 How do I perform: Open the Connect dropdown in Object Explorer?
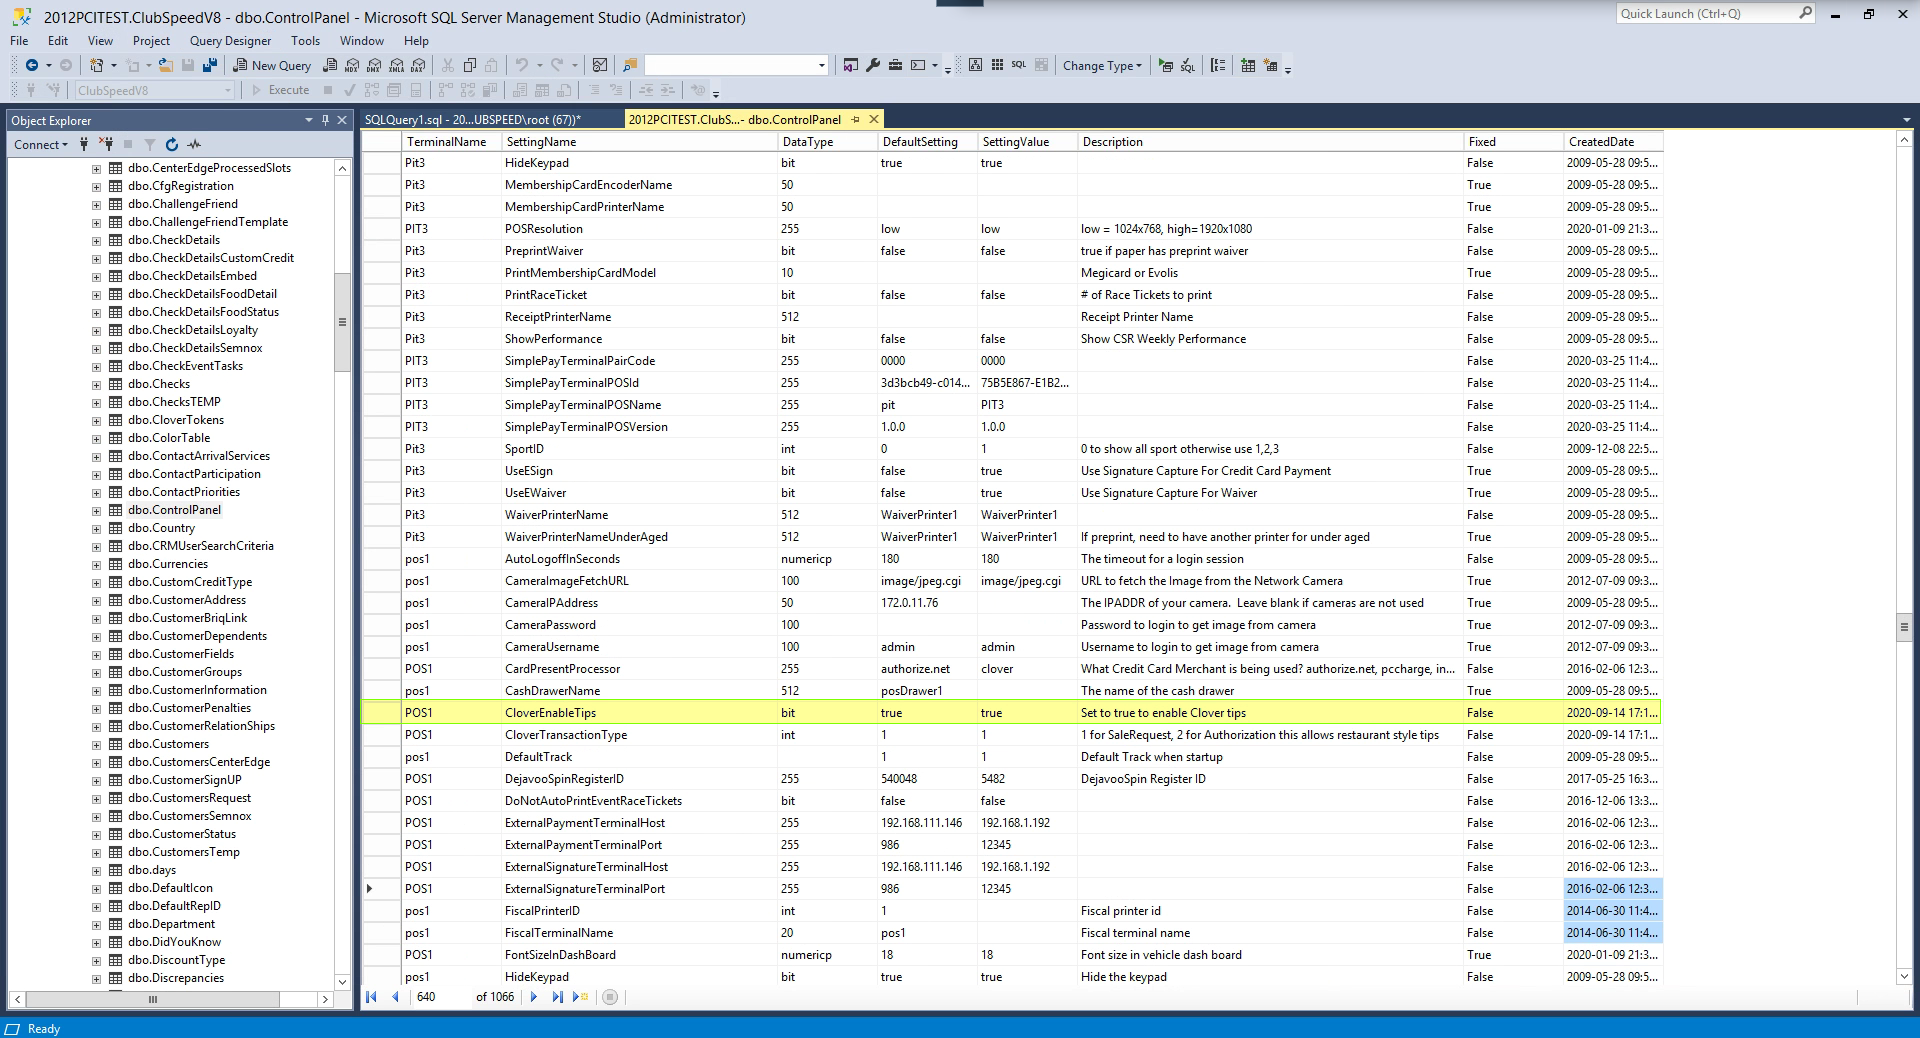tap(41, 144)
